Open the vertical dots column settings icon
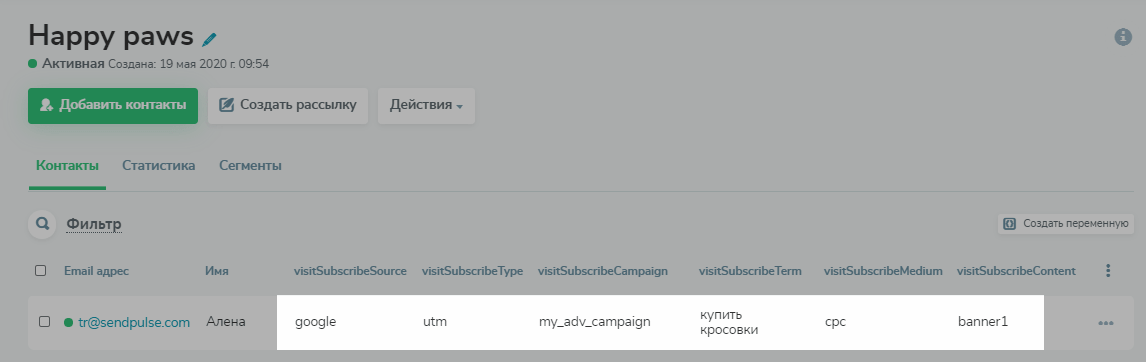Screen dimensions: 1146x362 (x=1108, y=271)
